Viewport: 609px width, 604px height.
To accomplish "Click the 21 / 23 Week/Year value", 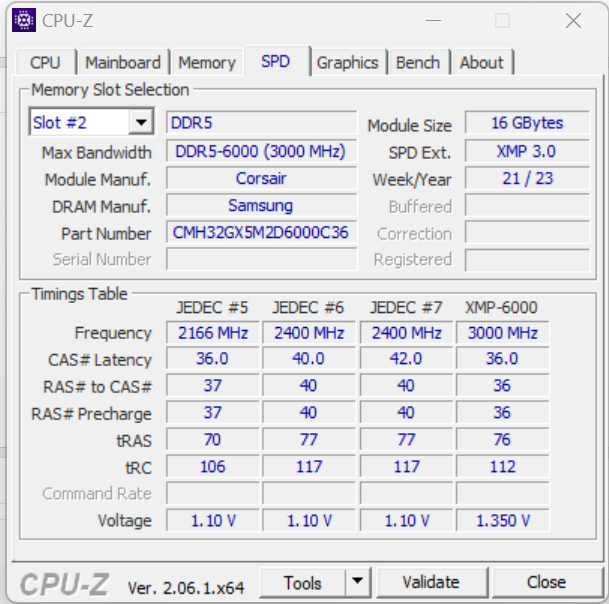I will point(527,178).
